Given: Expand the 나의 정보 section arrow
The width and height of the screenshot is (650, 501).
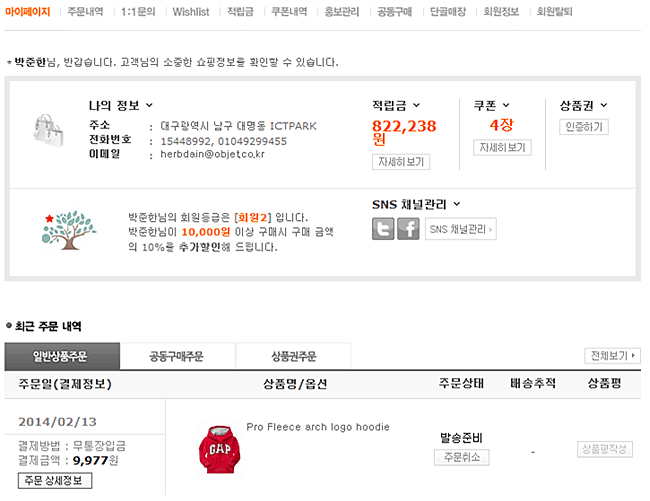Looking at the screenshot, I should [x=150, y=105].
